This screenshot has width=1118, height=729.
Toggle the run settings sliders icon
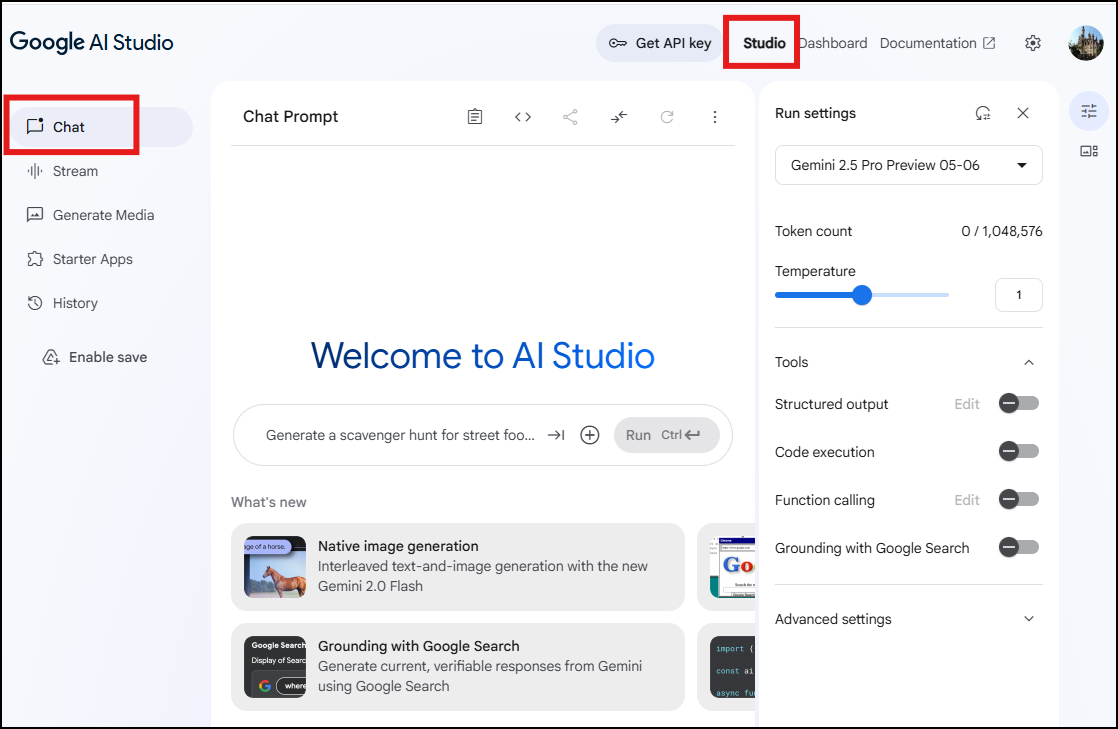1089,111
